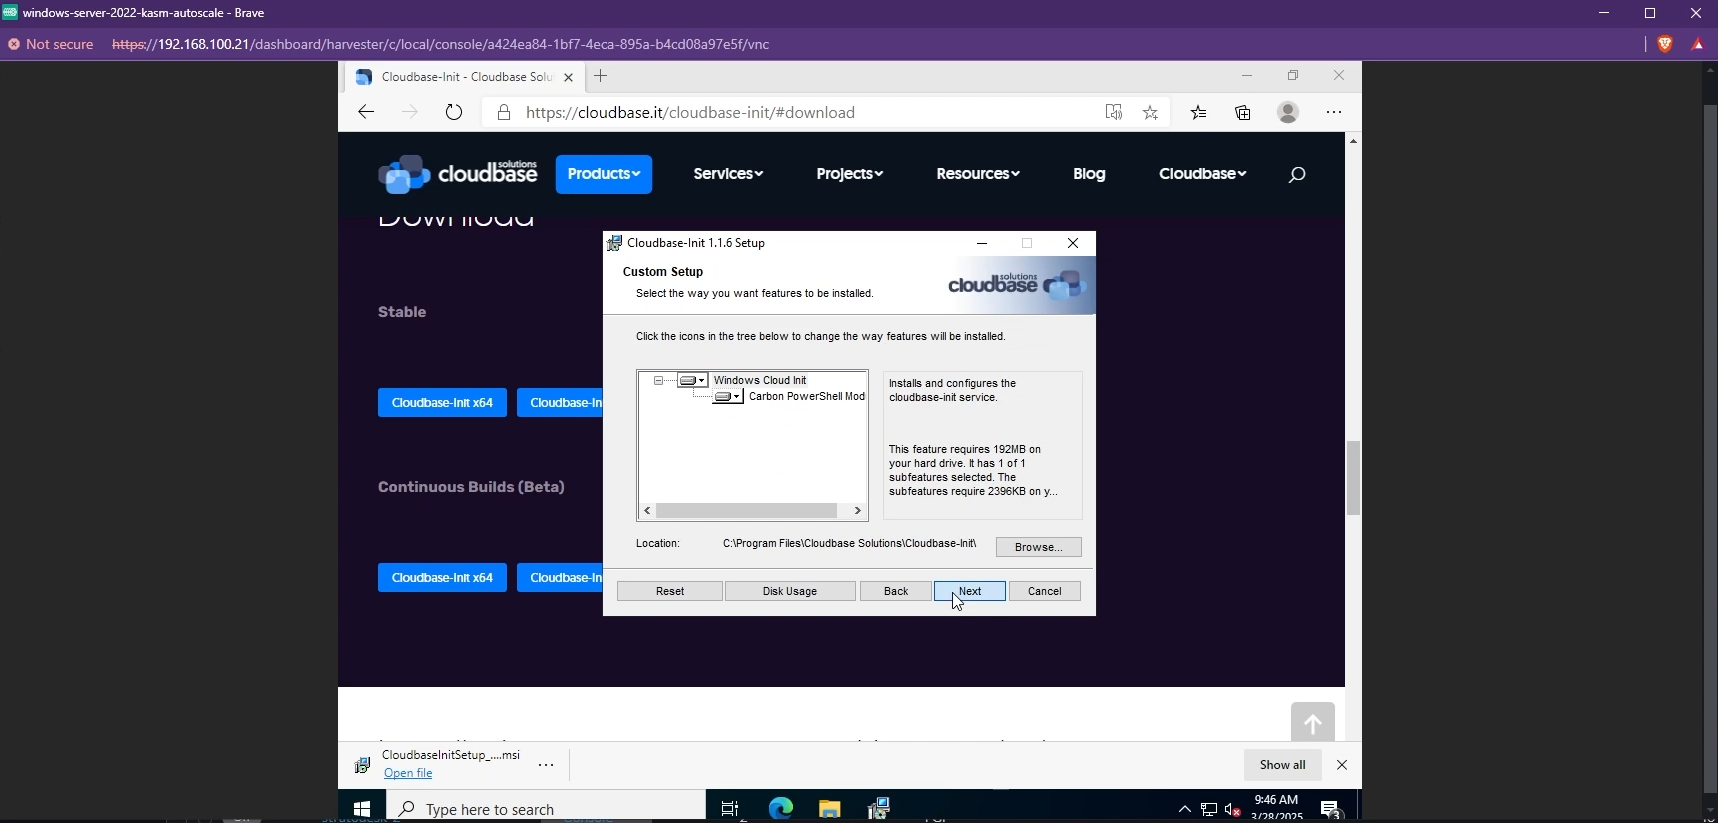Open the Edge profile avatar icon
This screenshot has height=823, width=1718.
(1288, 112)
